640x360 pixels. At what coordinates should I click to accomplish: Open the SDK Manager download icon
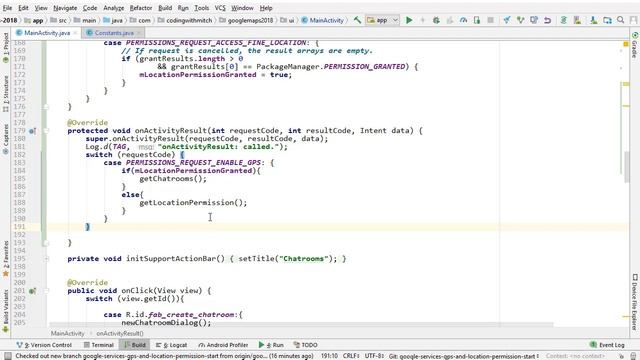coord(593,20)
